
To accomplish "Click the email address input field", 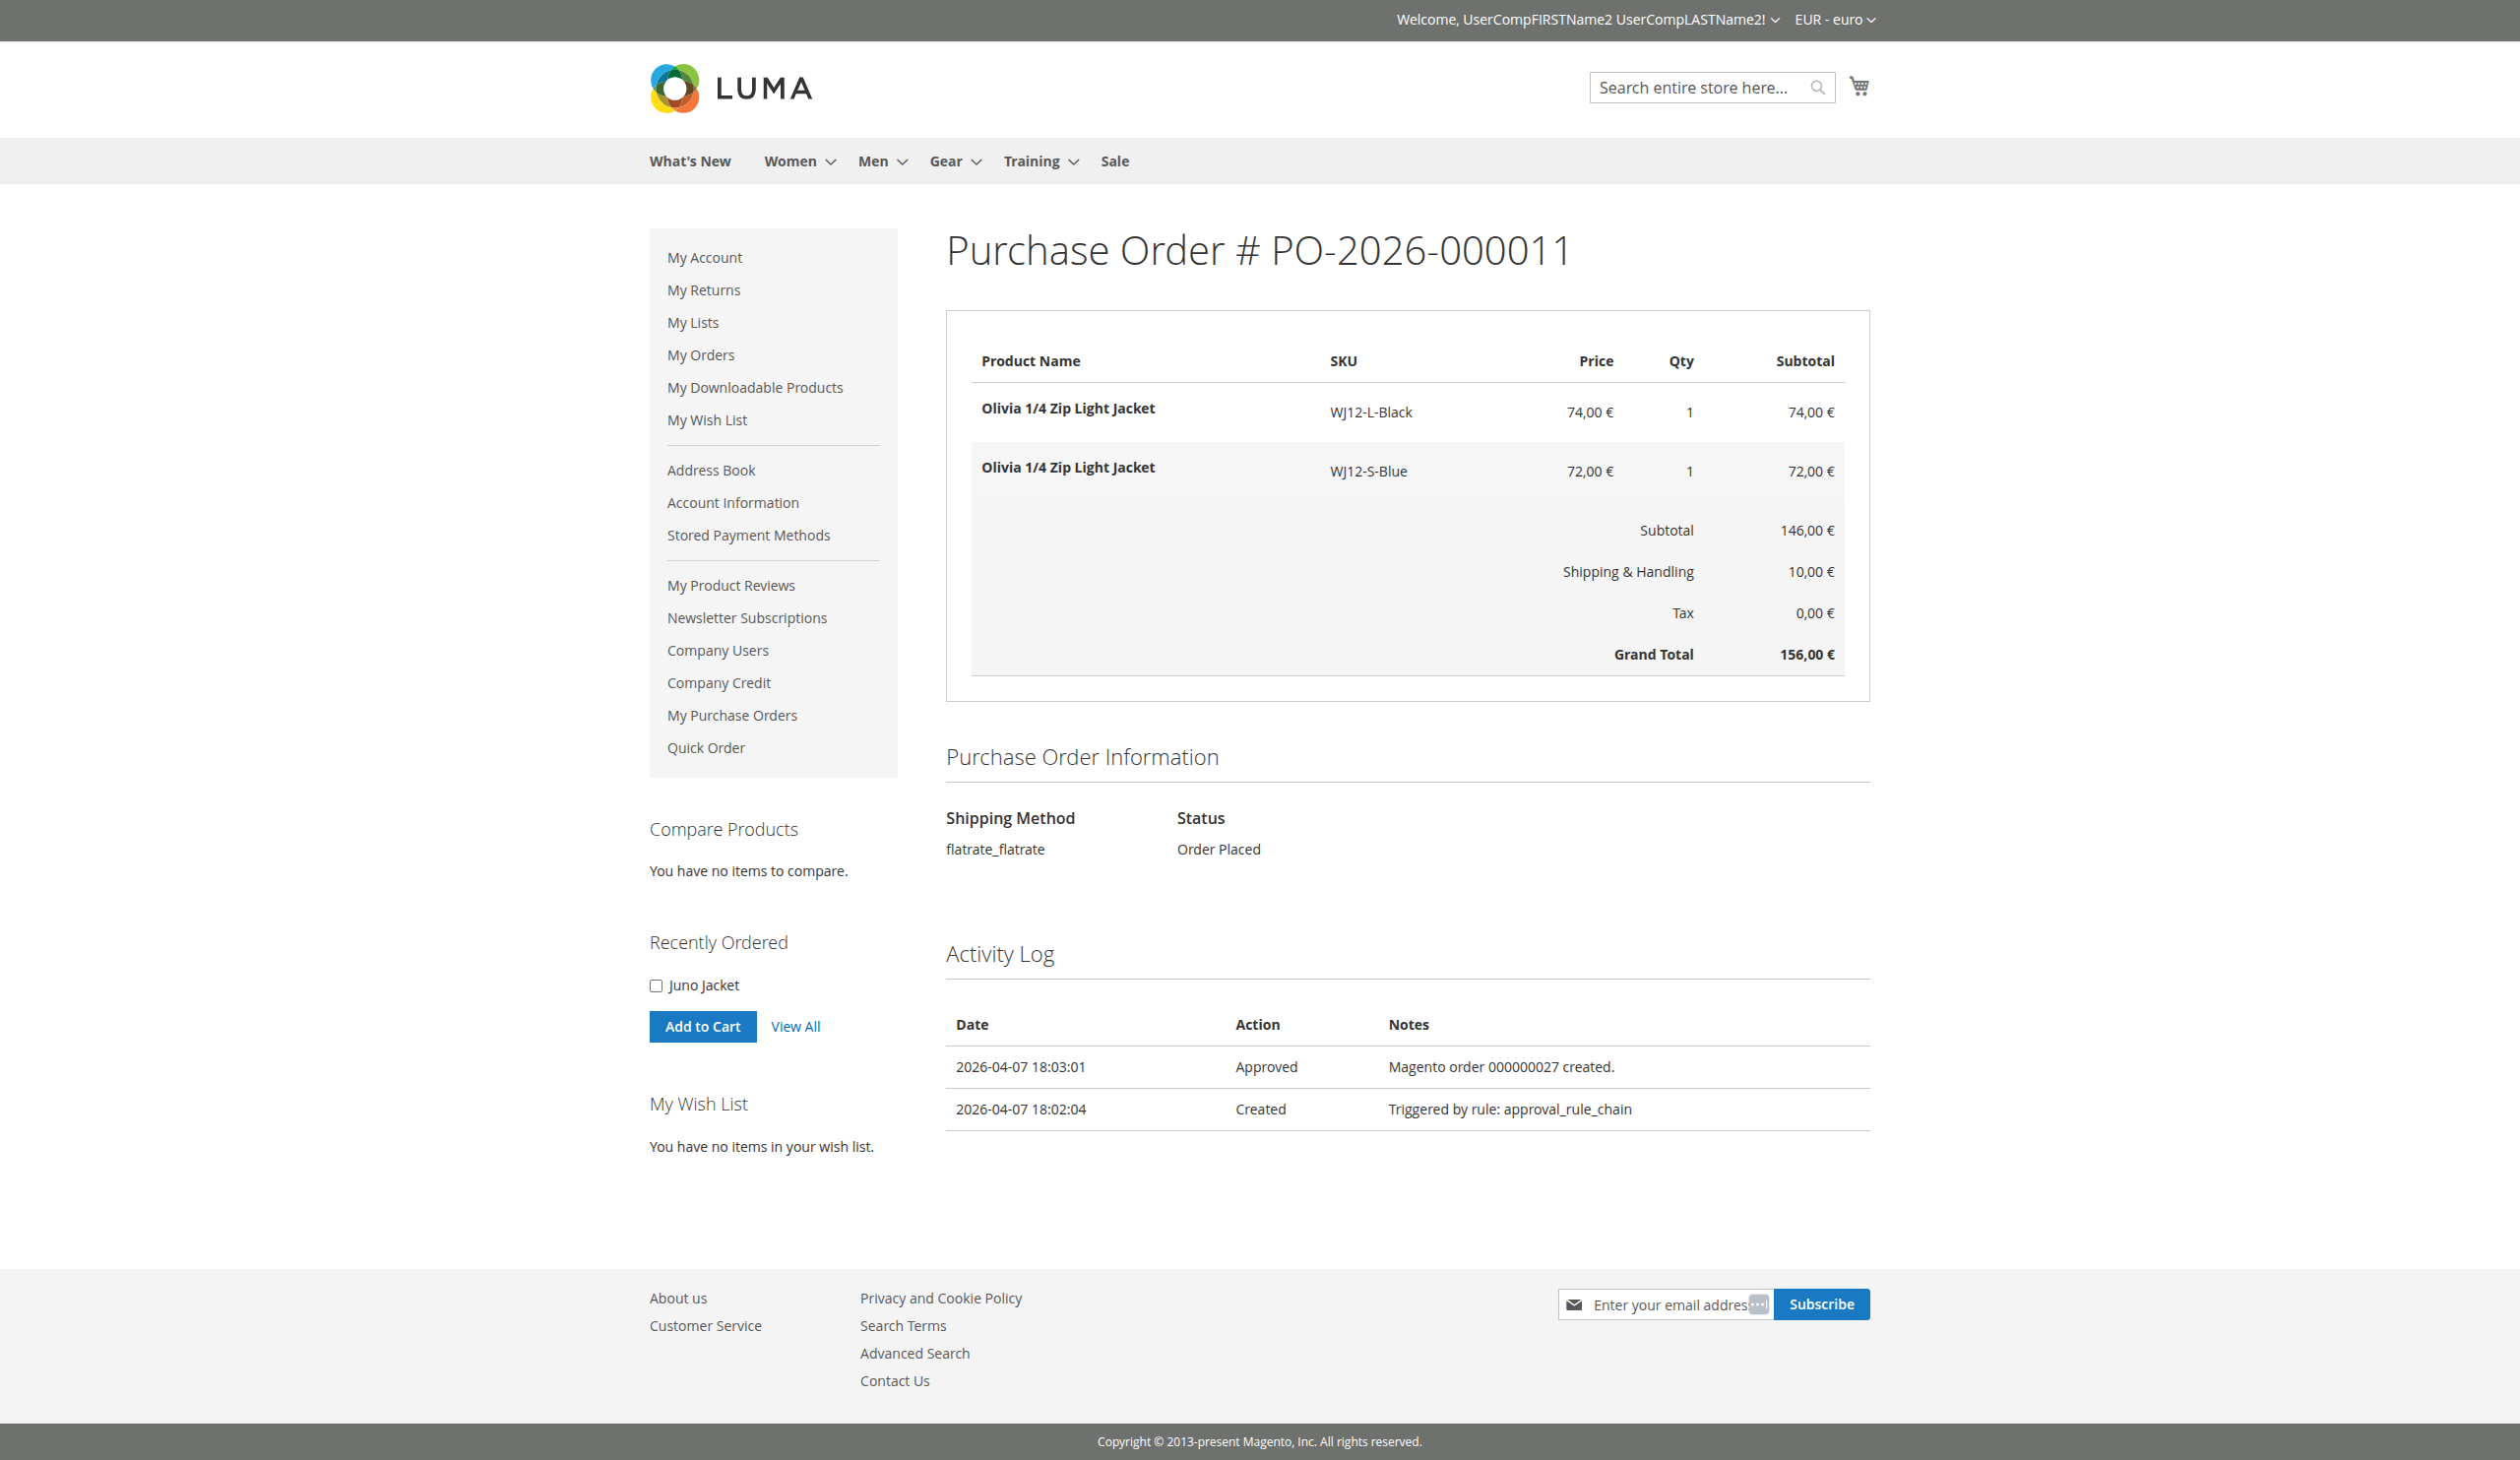I will [1670, 1304].
